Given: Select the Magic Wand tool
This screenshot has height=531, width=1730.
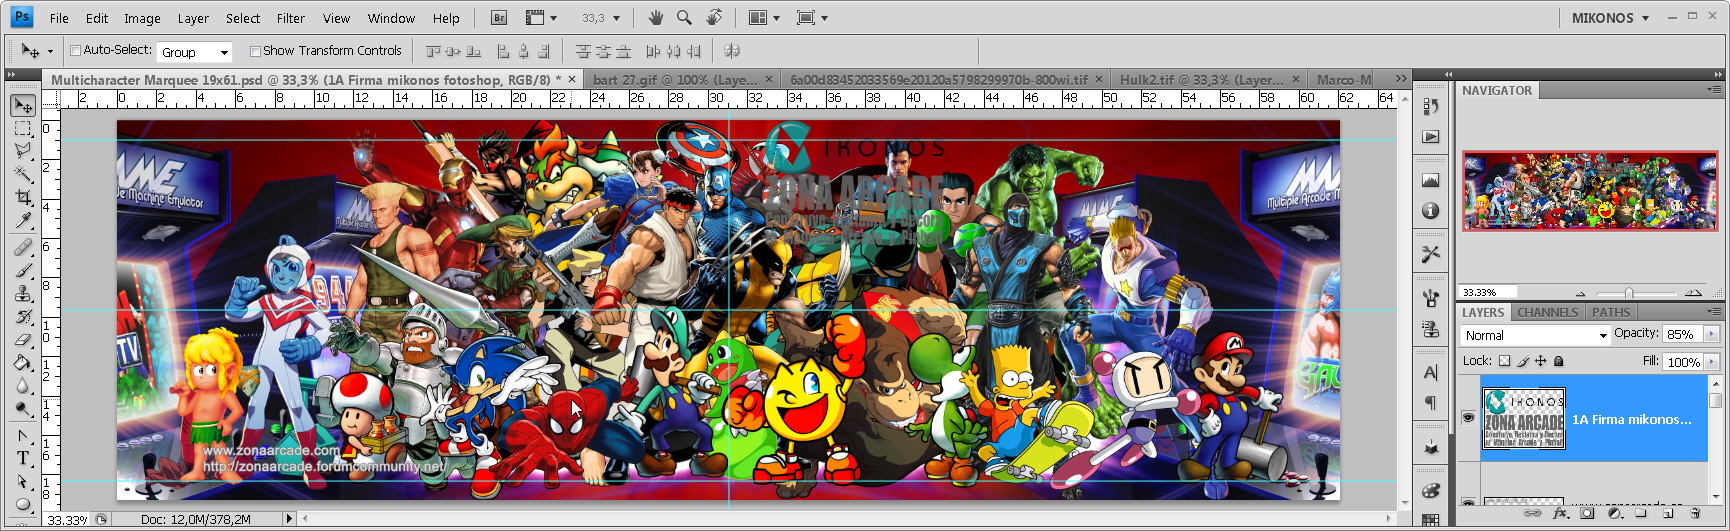Looking at the screenshot, I should (x=23, y=174).
